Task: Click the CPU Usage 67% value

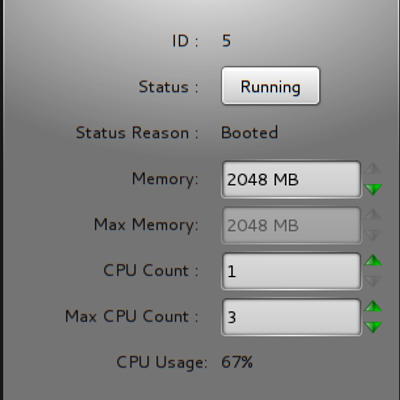Action: (x=237, y=362)
